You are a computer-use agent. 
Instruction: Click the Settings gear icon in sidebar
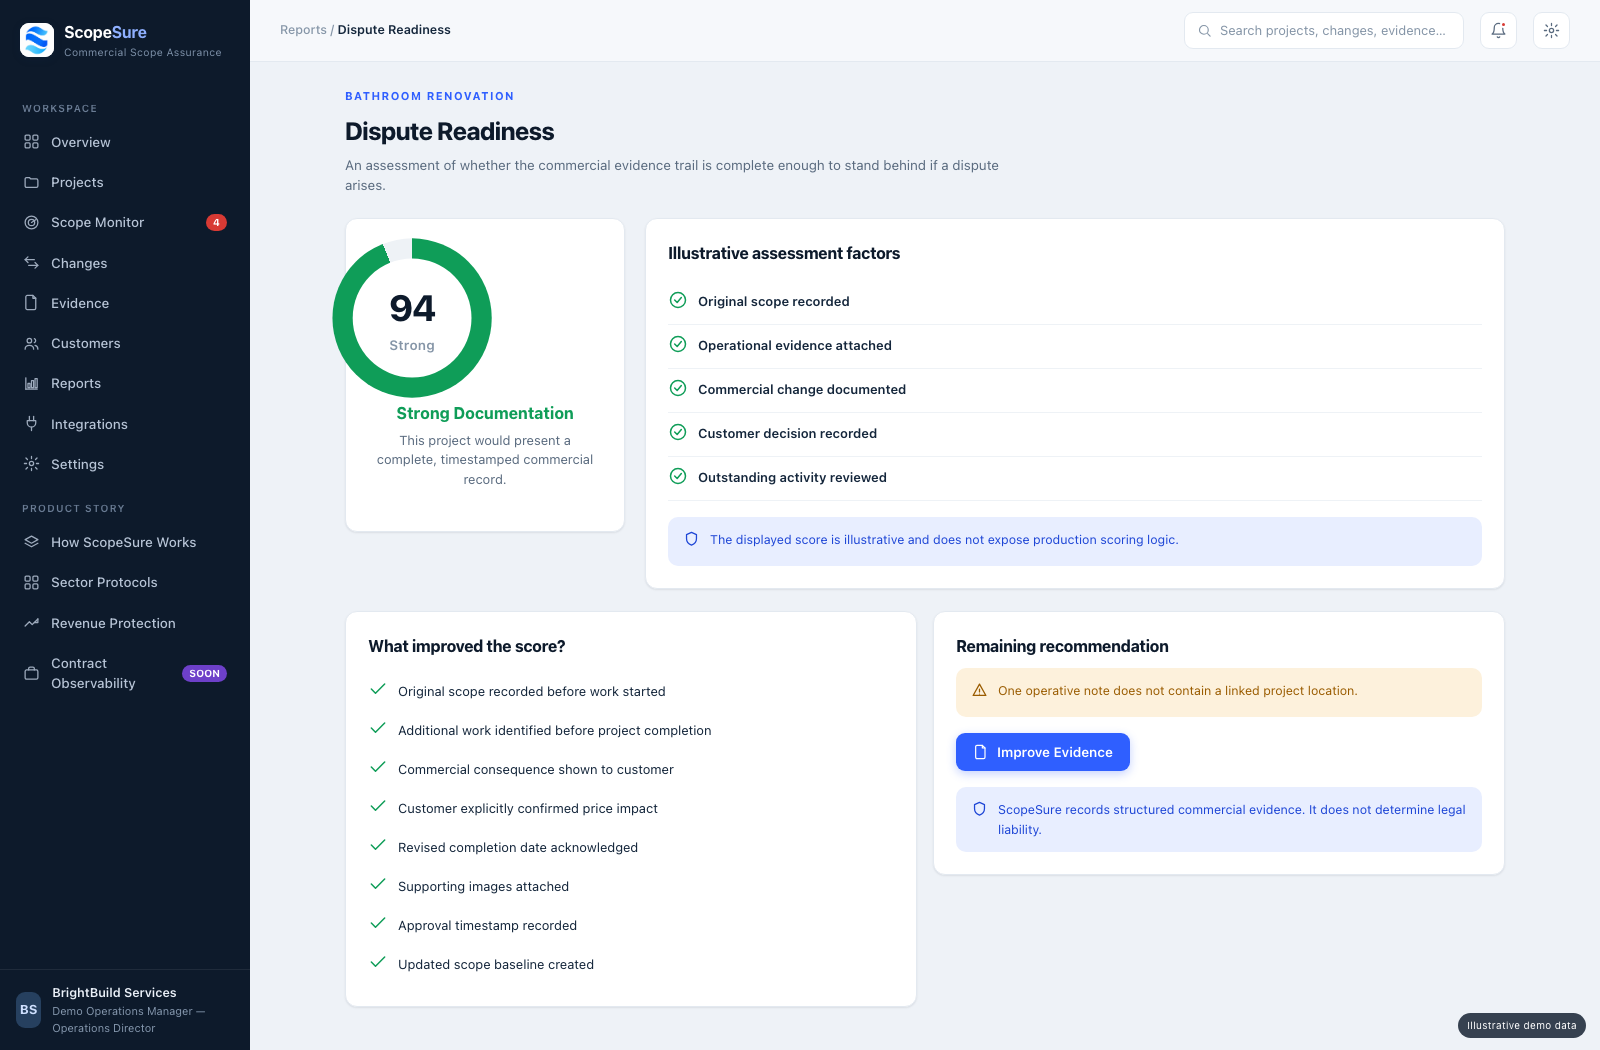point(32,464)
